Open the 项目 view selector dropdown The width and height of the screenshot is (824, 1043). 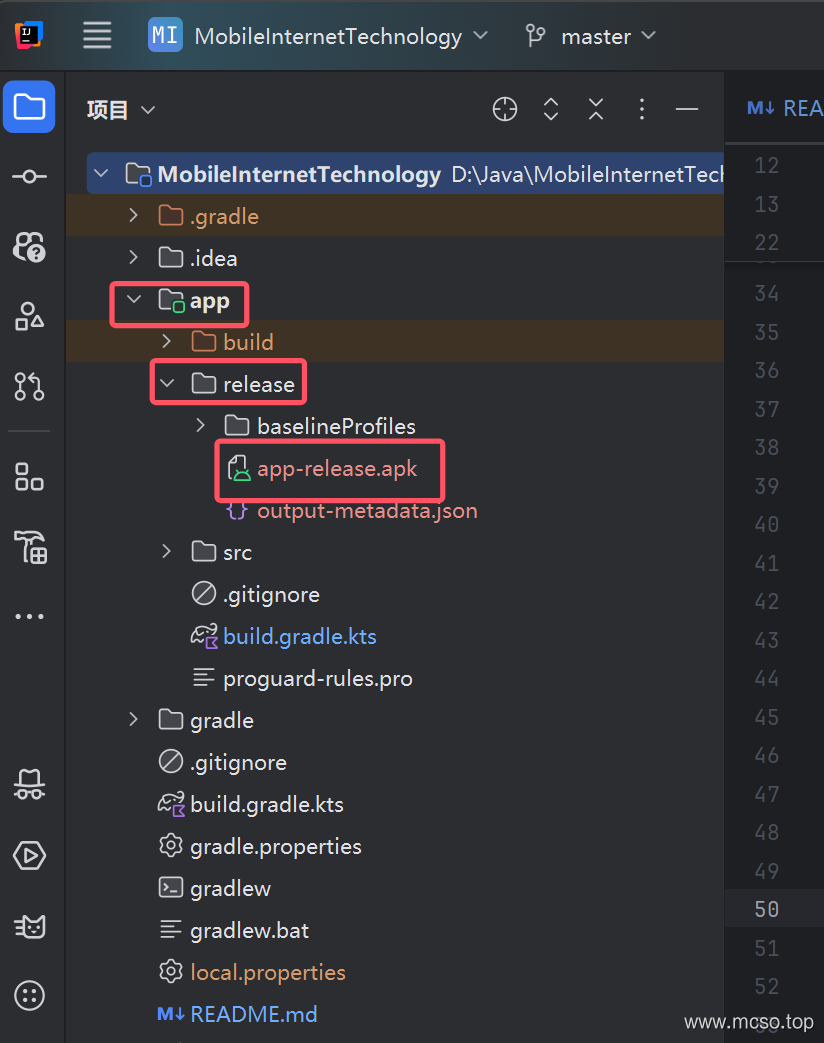[121, 110]
